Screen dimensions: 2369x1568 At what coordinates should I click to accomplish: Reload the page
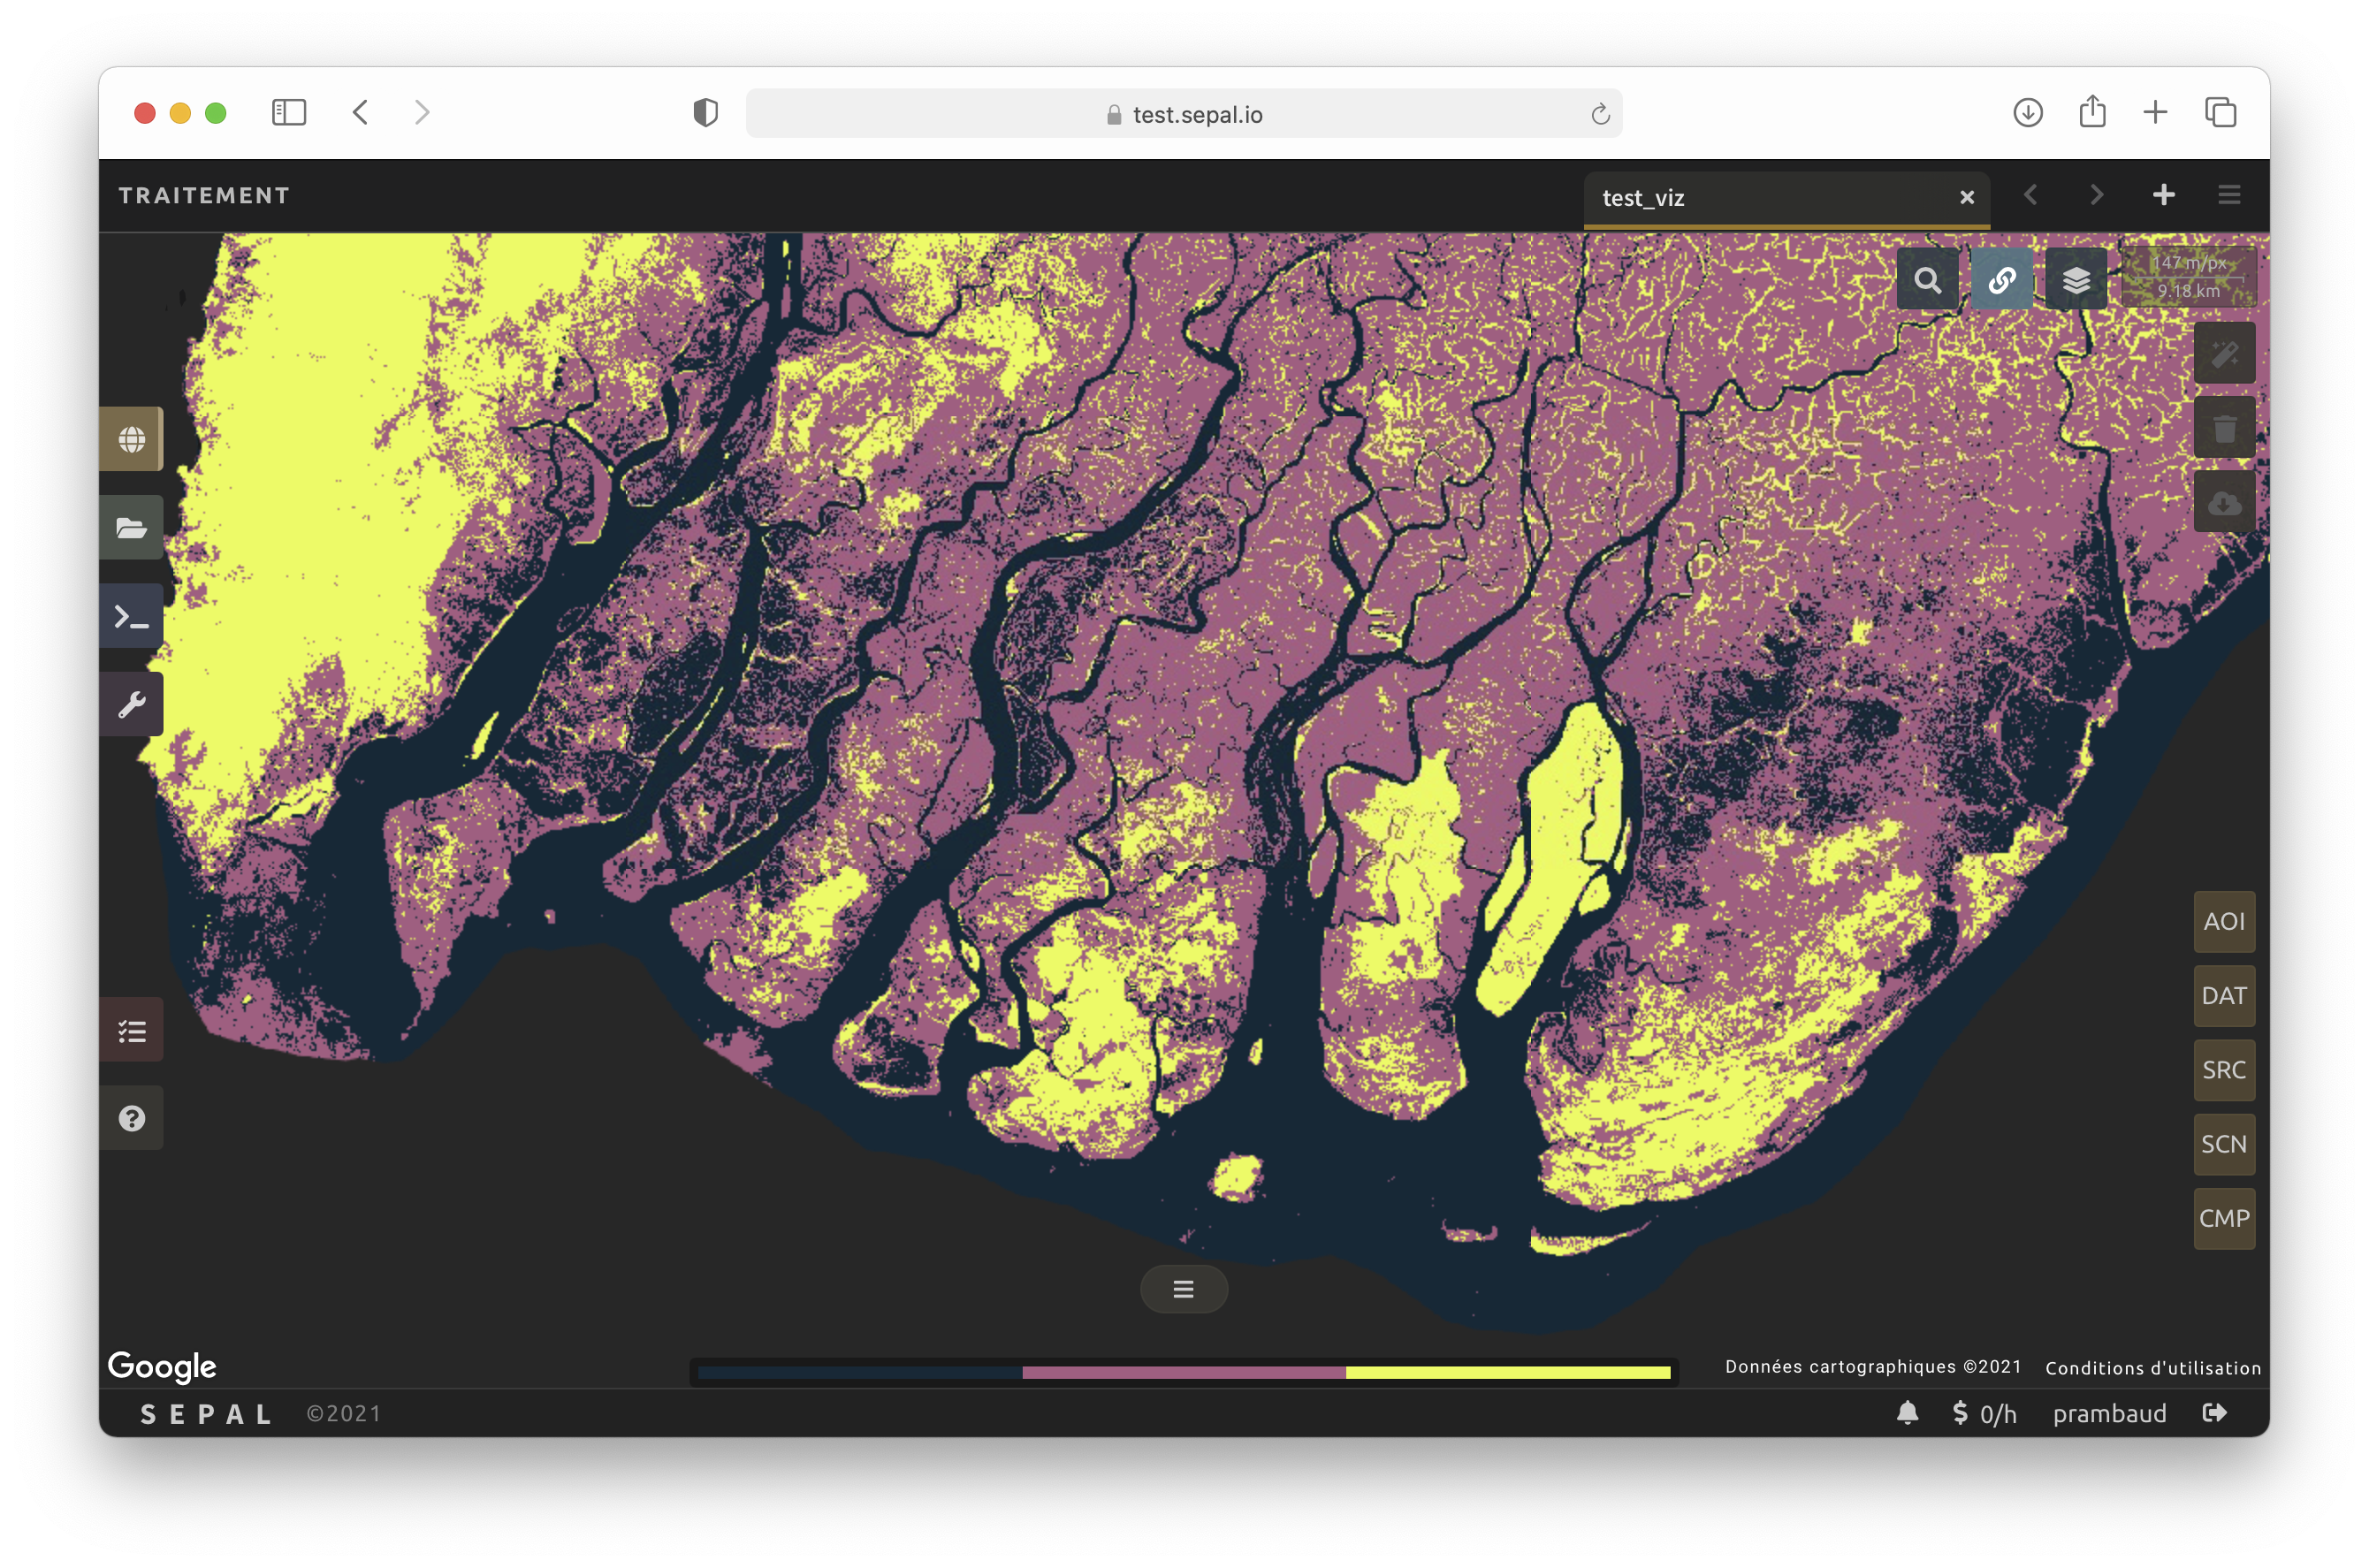(x=1600, y=114)
